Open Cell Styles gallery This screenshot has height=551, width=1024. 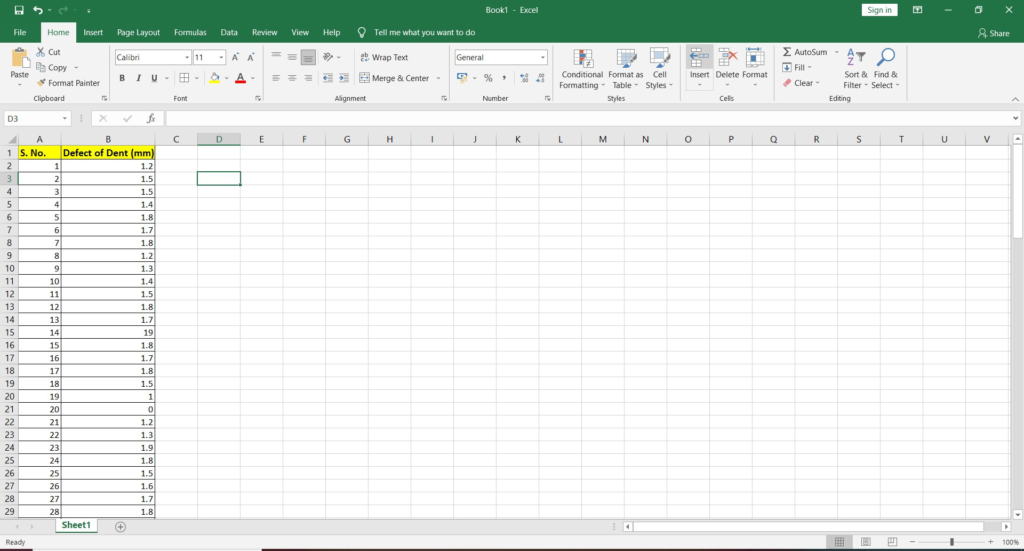click(x=660, y=69)
